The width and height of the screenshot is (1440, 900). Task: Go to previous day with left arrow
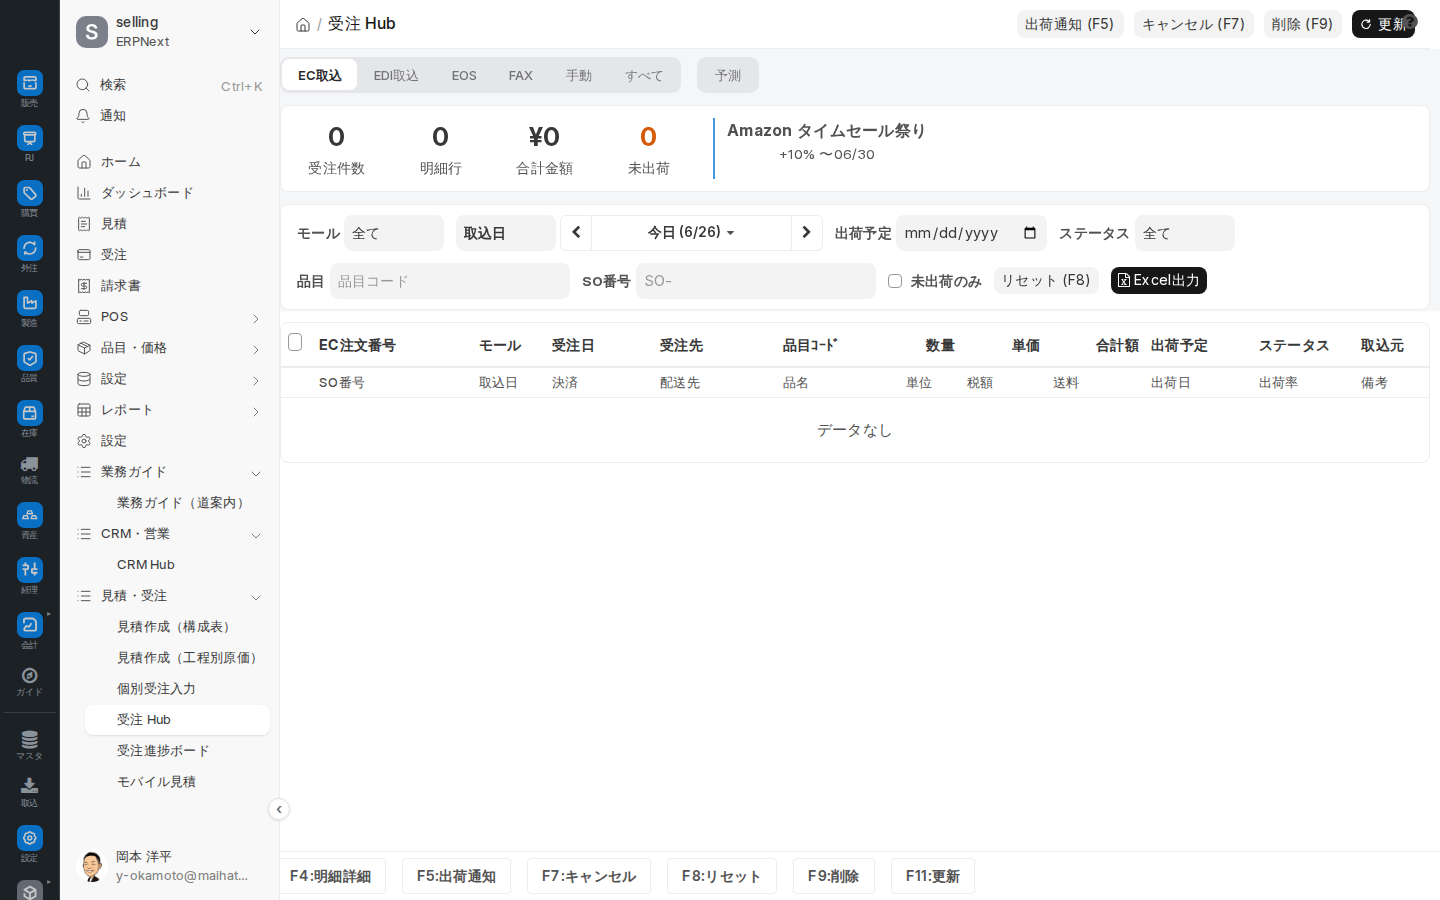click(x=576, y=233)
